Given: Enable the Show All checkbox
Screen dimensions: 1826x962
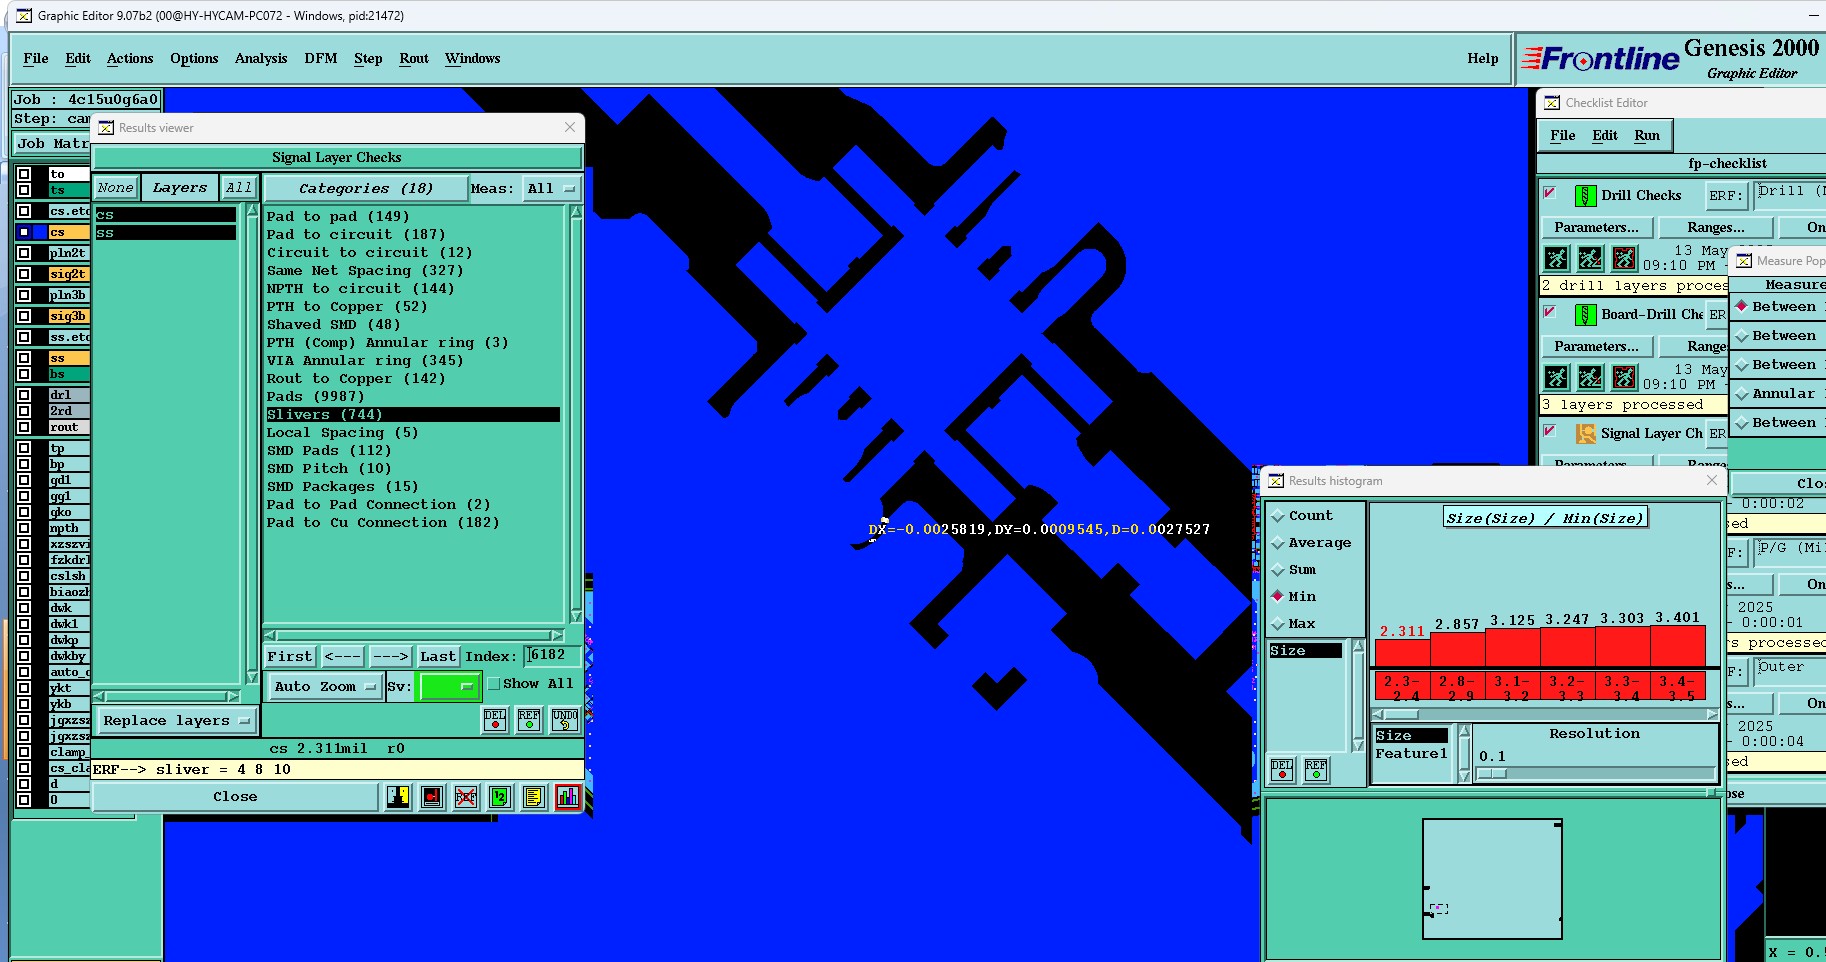Looking at the screenshot, I should click(x=493, y=684).
